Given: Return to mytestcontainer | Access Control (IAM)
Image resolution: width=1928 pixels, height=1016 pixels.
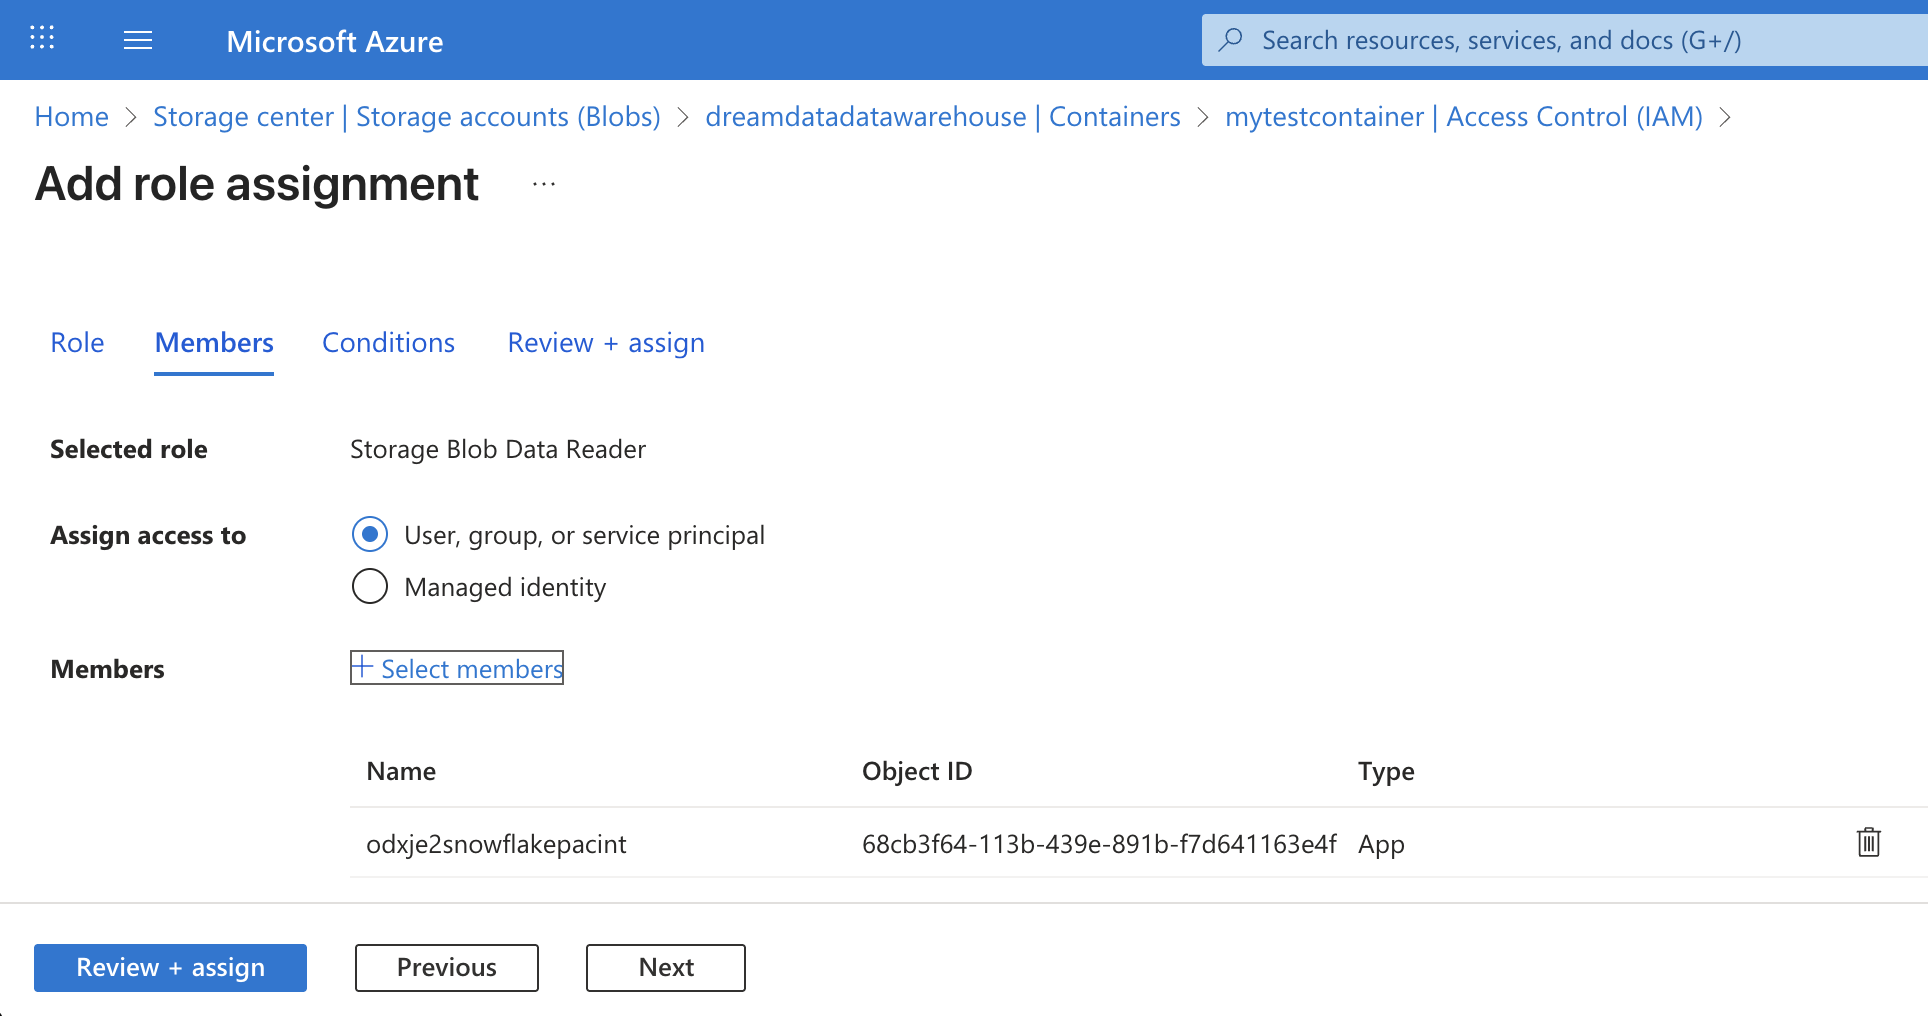Looking at the screenshot, I should pyautogui.click(x=1463, y=117).
